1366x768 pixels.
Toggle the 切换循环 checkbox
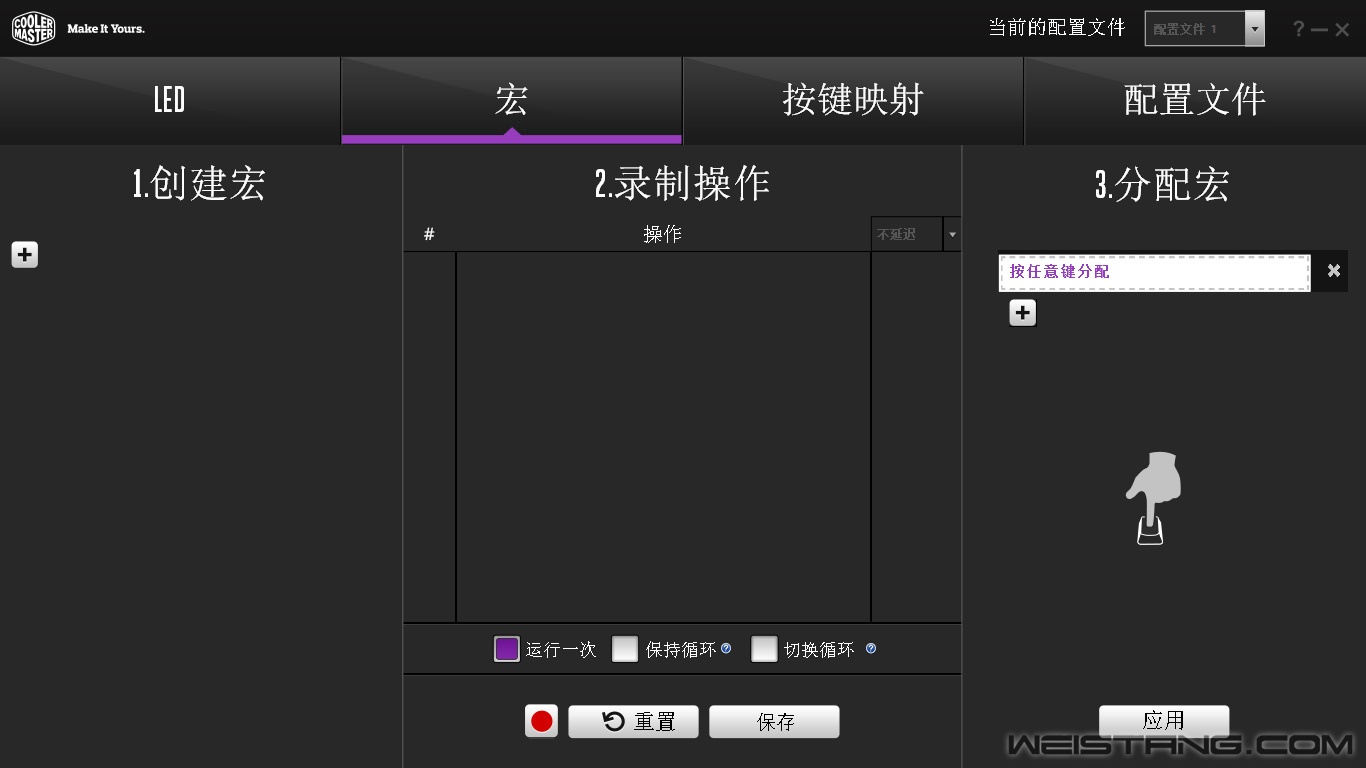(x=764, y=649)
